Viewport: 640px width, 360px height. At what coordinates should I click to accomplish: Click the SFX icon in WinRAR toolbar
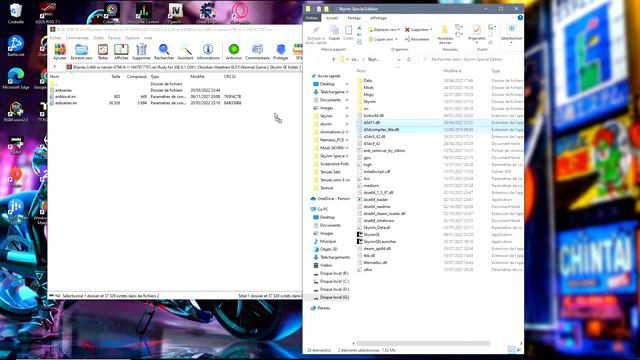pos(298,52)
